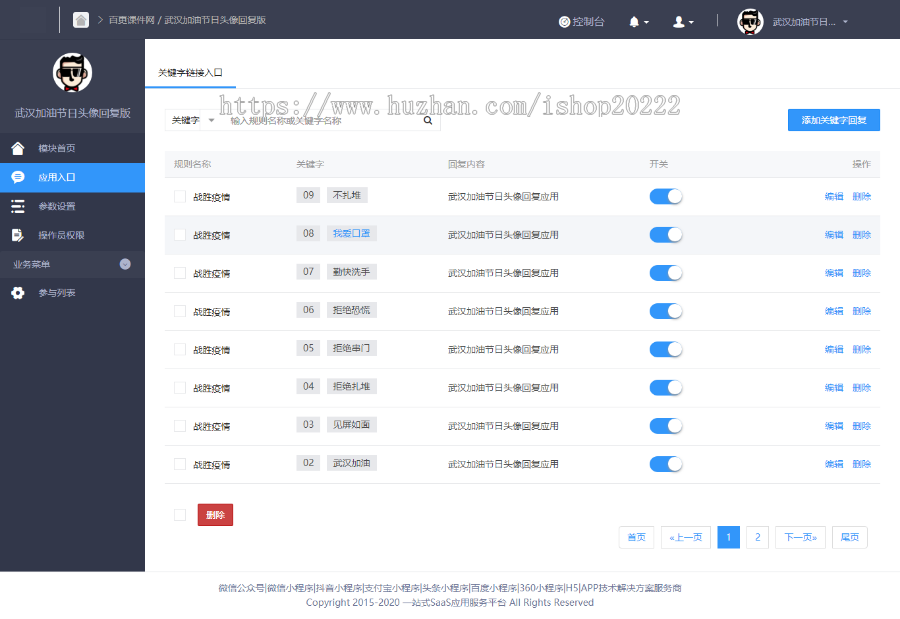The width and height of the screenshot is (900, 619).
Task: Click the red 删除 bulk delete button
Action: 215,515
